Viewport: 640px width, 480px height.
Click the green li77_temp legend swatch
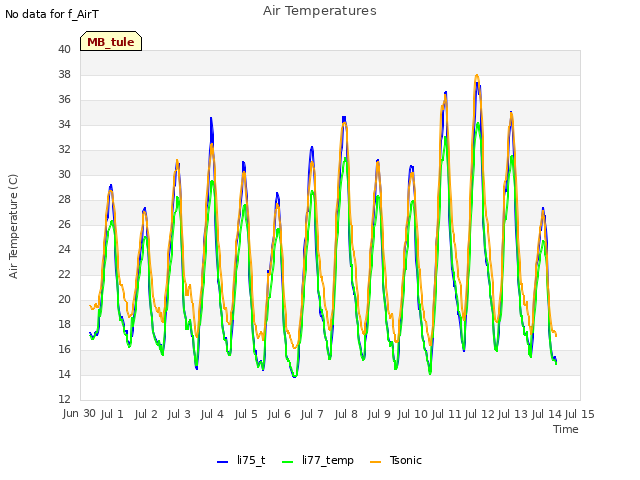pos(287,461)
